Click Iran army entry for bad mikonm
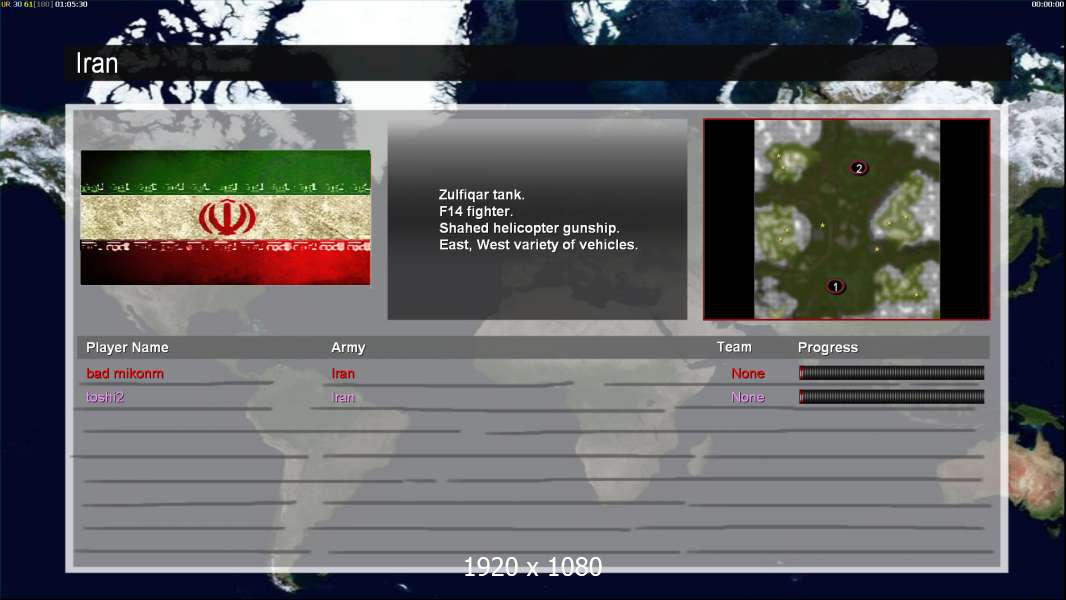1066x600 pixels. [343, 373]
